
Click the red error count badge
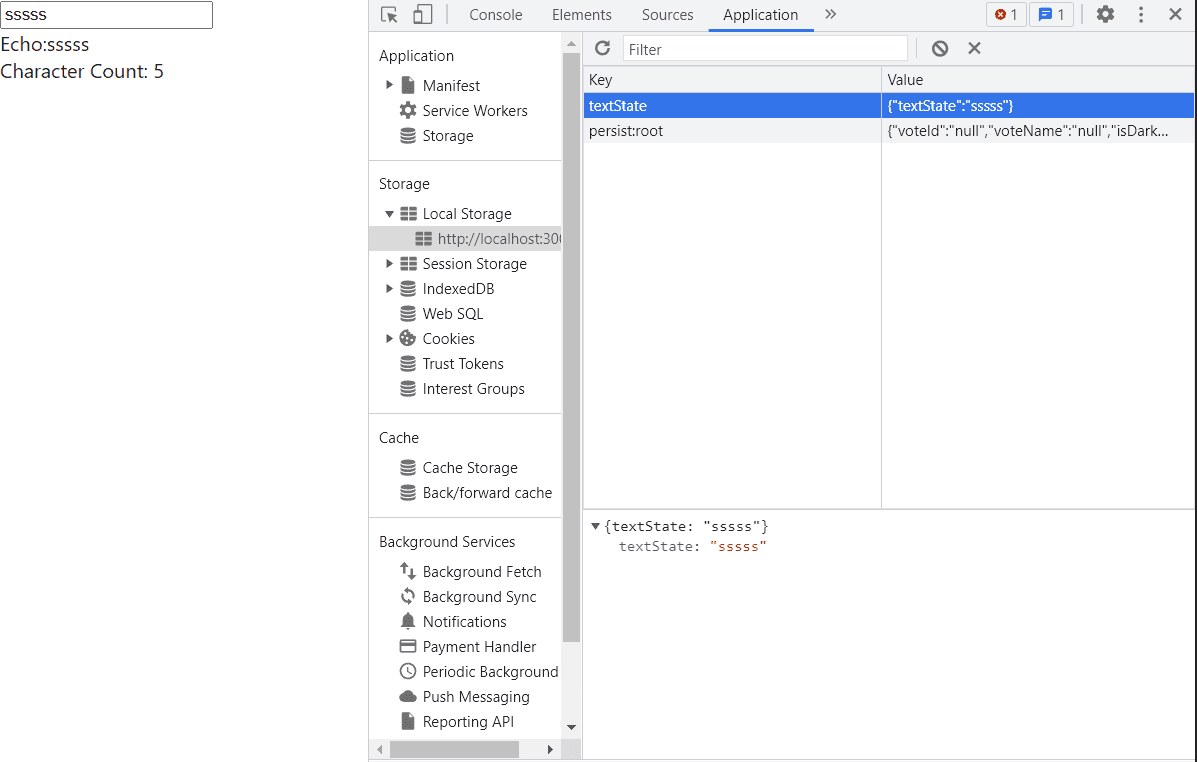coord(1006,15)
